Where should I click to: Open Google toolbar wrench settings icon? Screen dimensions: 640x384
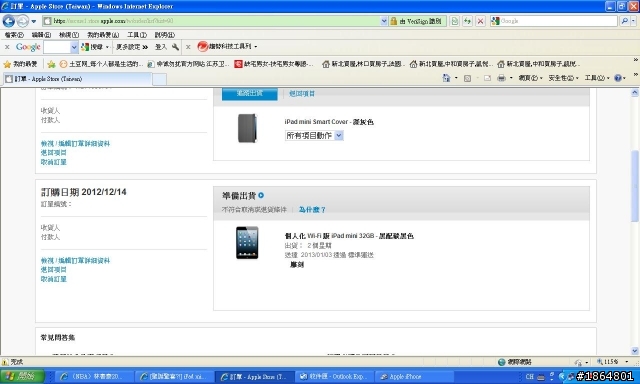pyautogui.click(x=176, y=47)
